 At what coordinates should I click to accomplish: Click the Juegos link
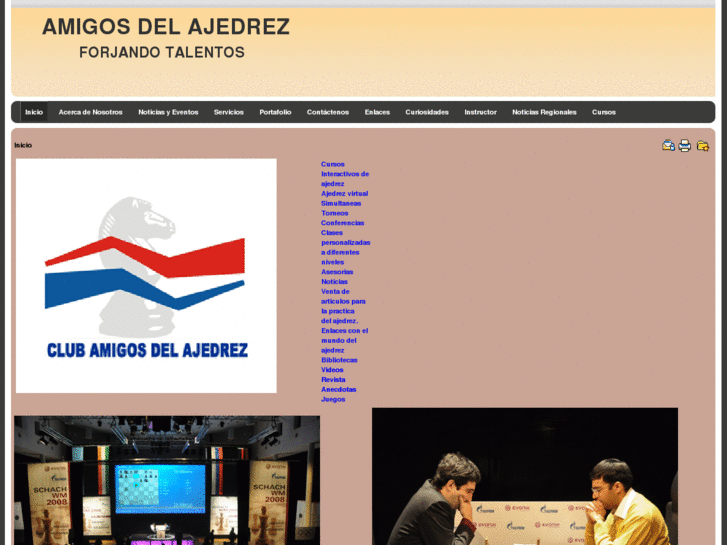click(333, 399)
